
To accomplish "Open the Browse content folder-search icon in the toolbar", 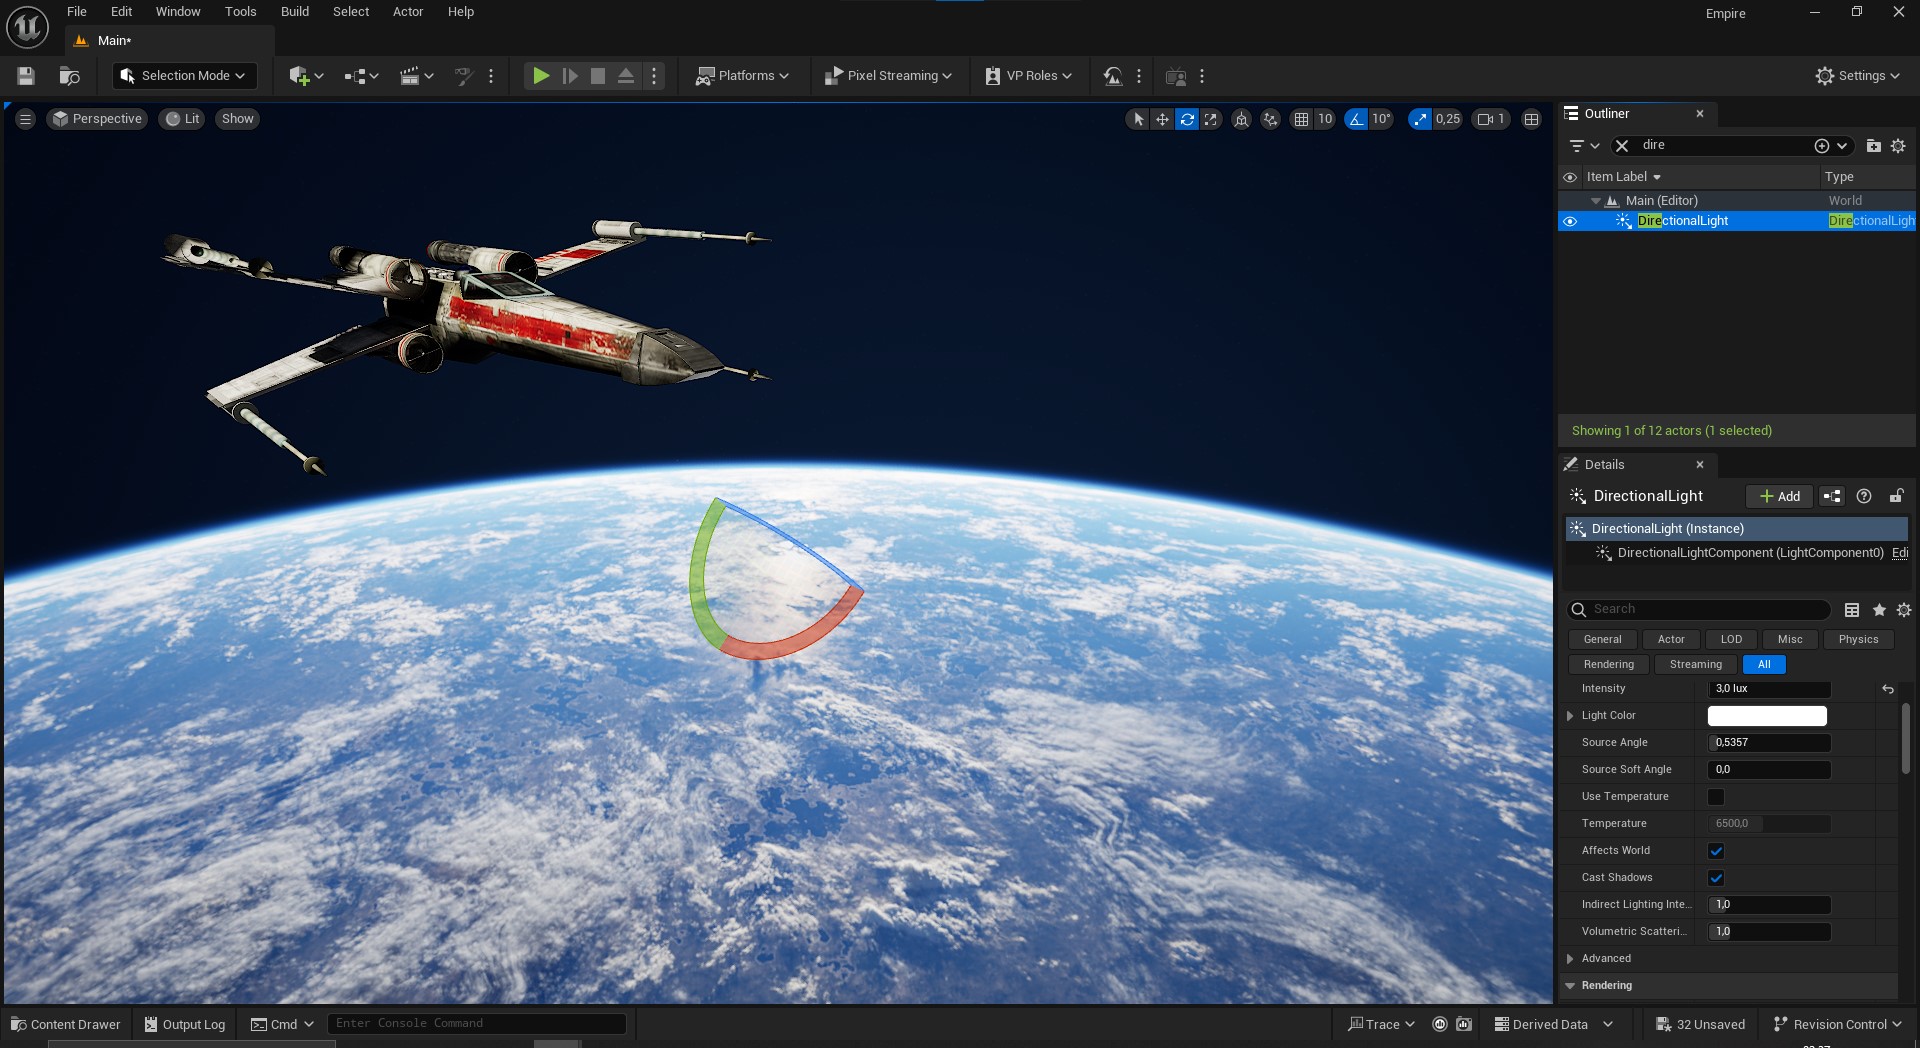I will [69, 76].
